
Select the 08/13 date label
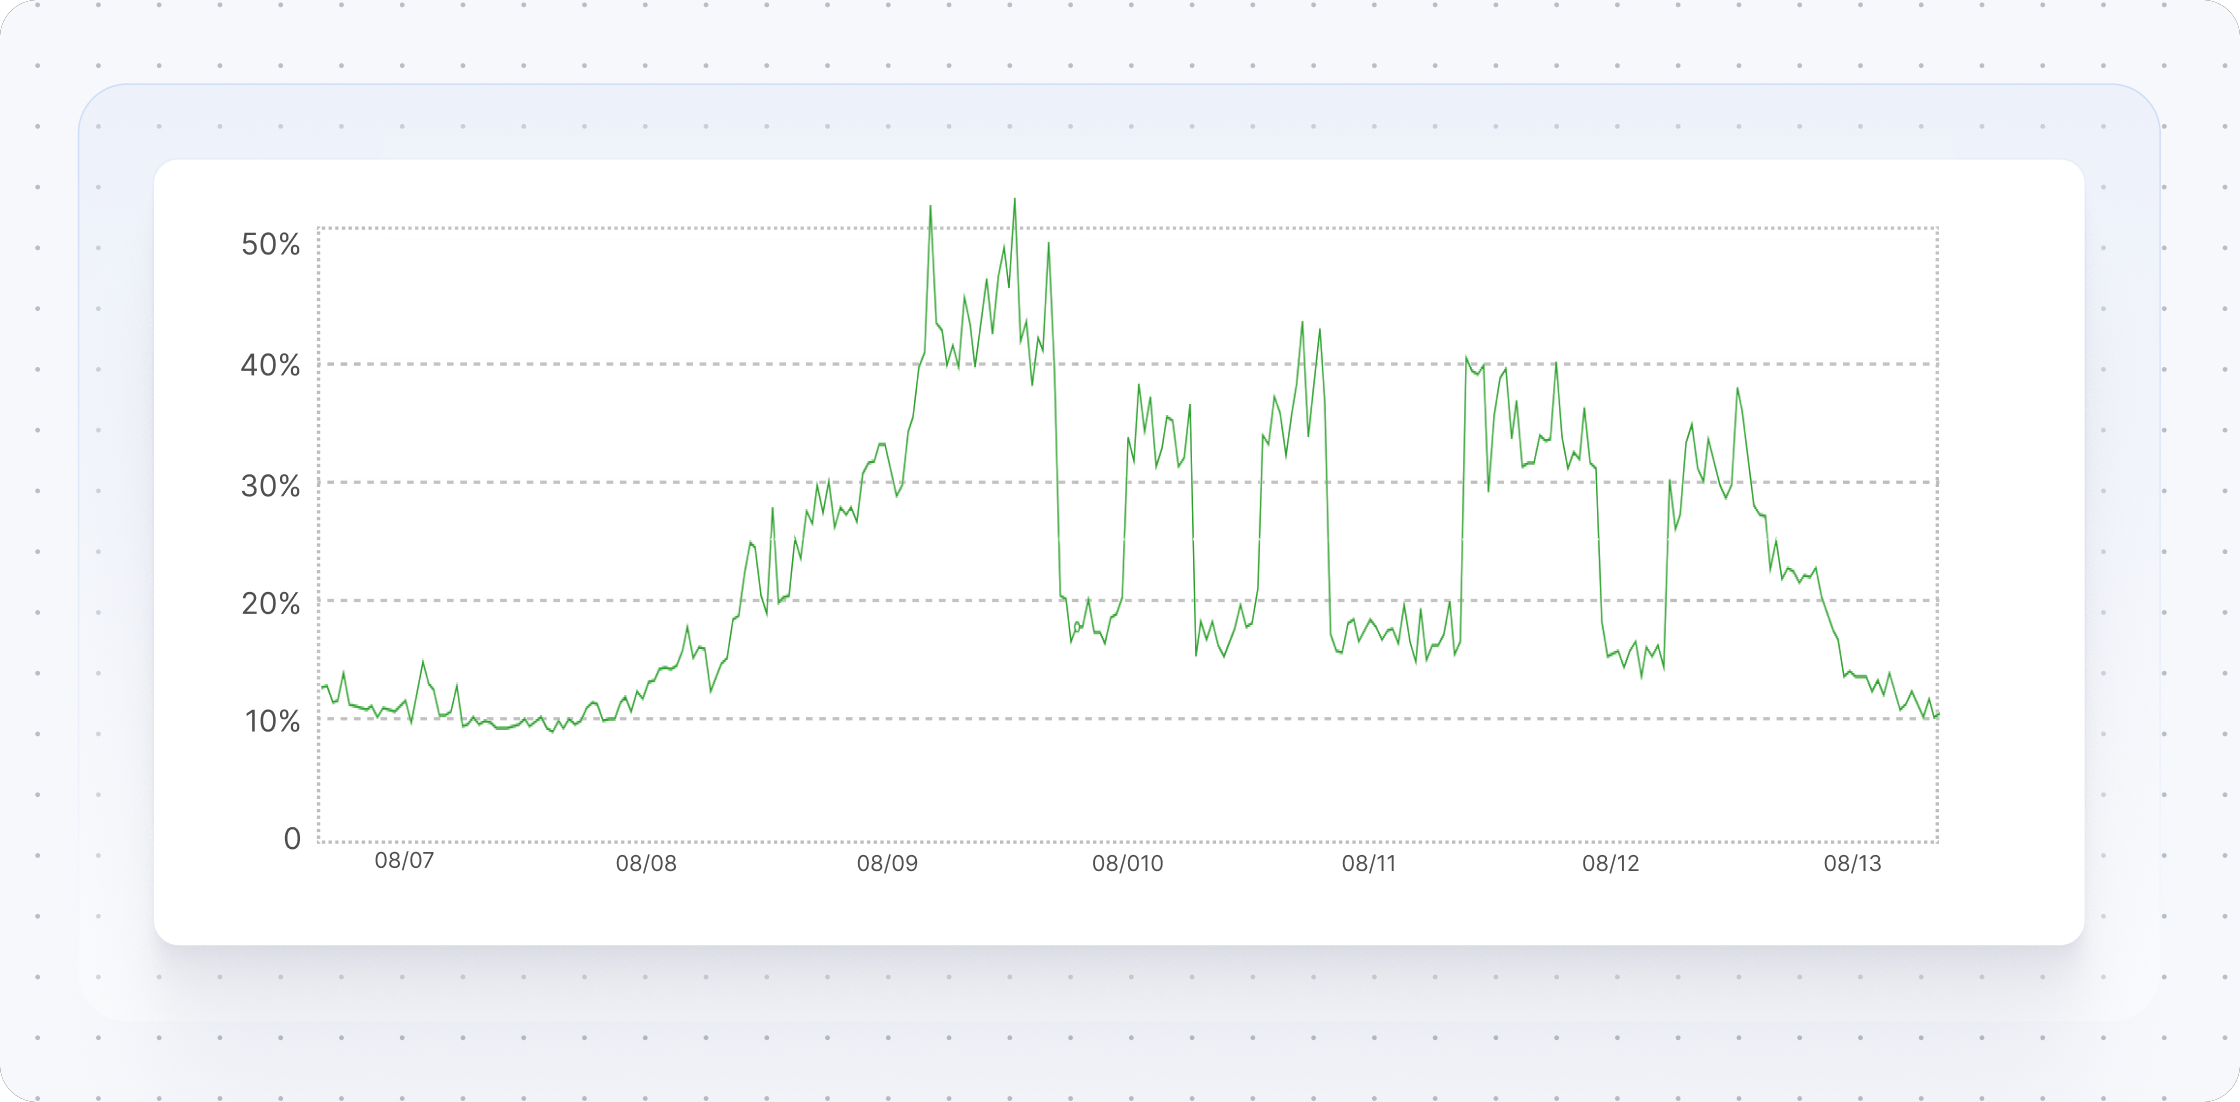click(x=1852, y=864)
